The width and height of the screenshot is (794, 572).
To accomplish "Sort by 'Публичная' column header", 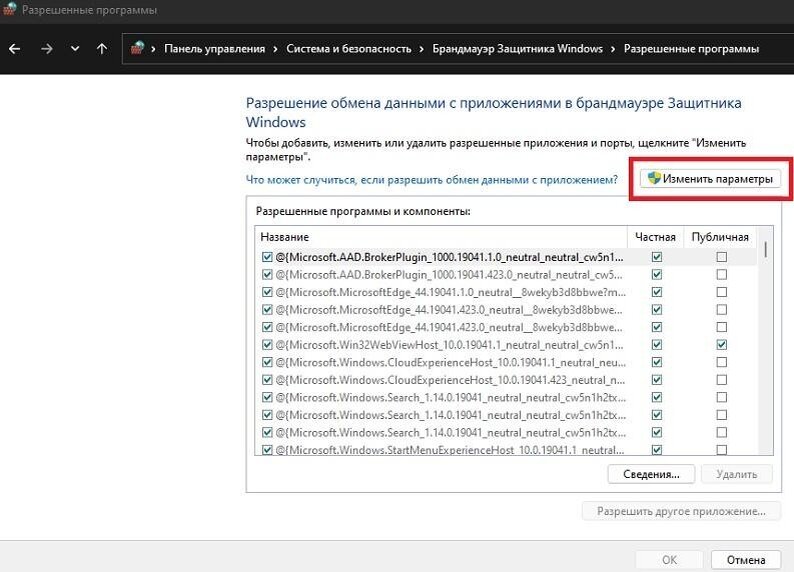I will [720, 237].
